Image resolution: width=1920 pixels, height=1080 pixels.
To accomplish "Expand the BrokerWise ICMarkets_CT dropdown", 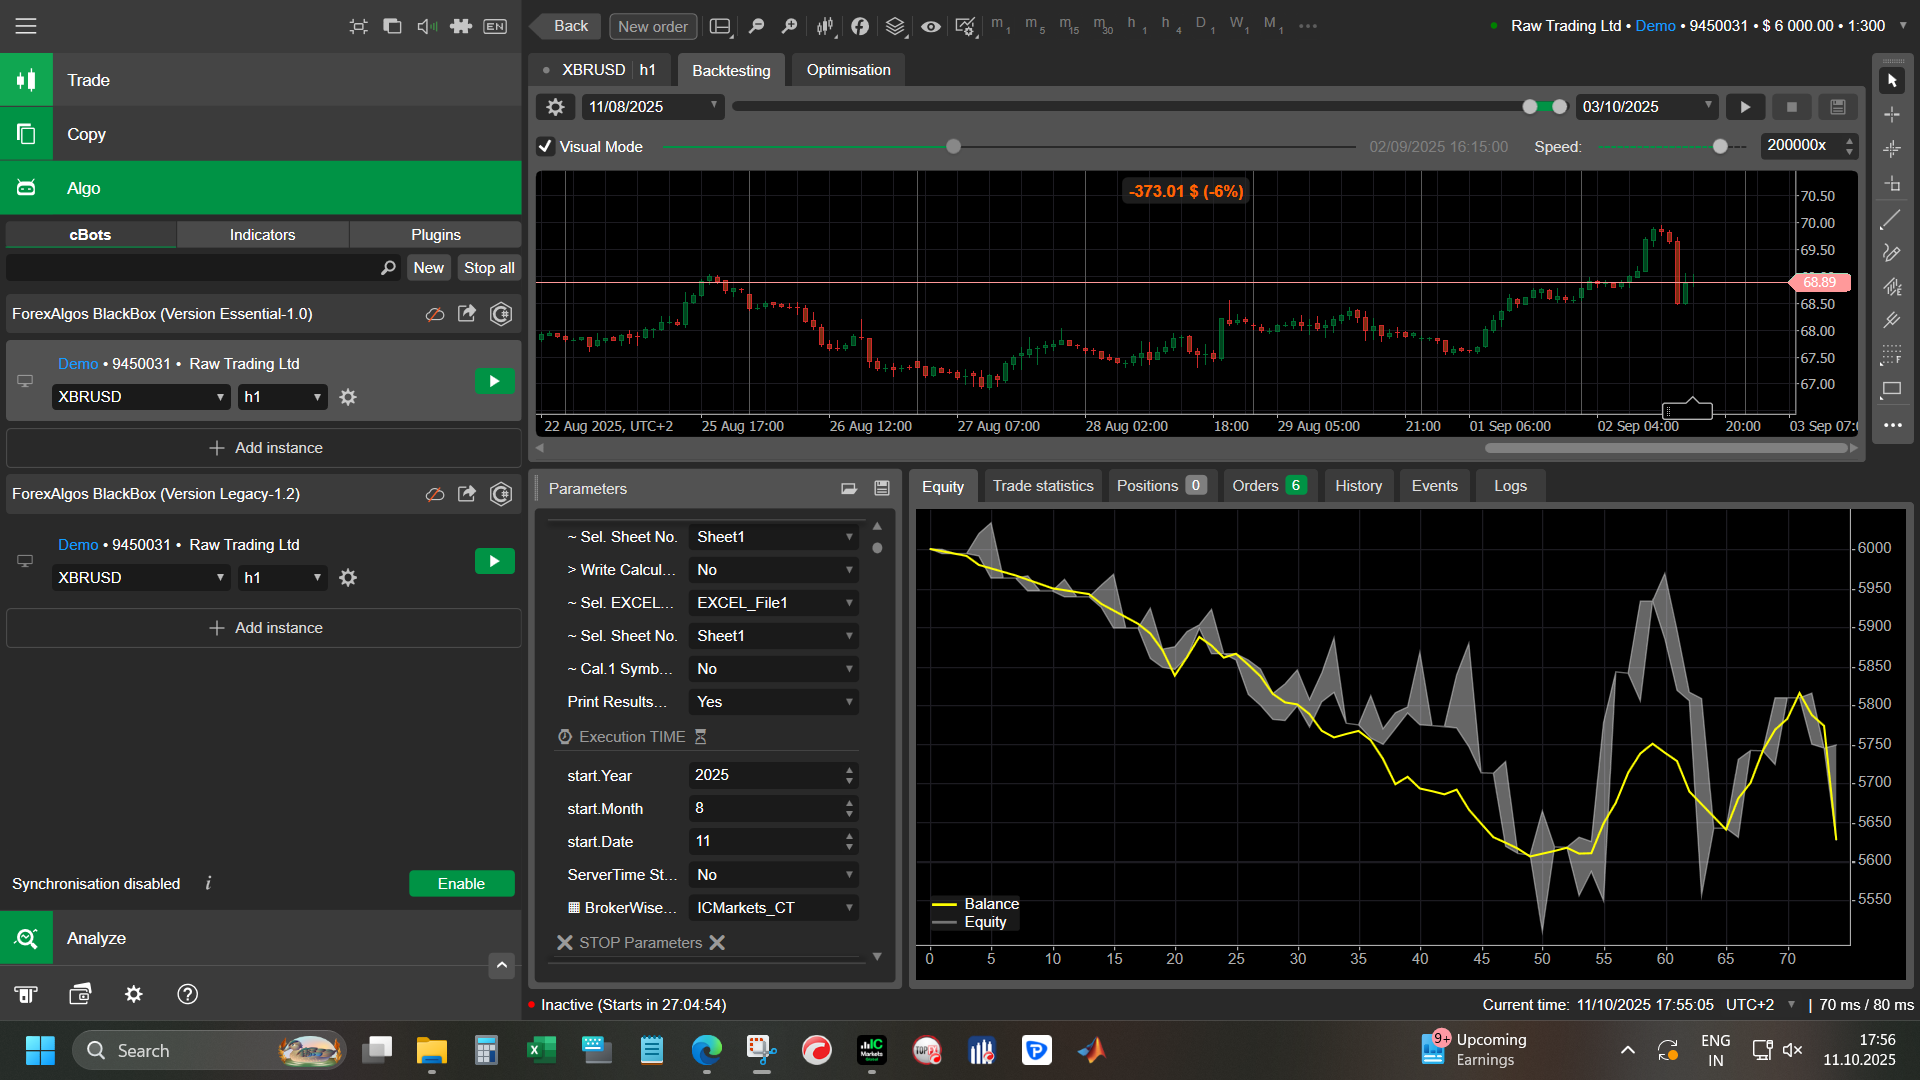I will [773, 908].
